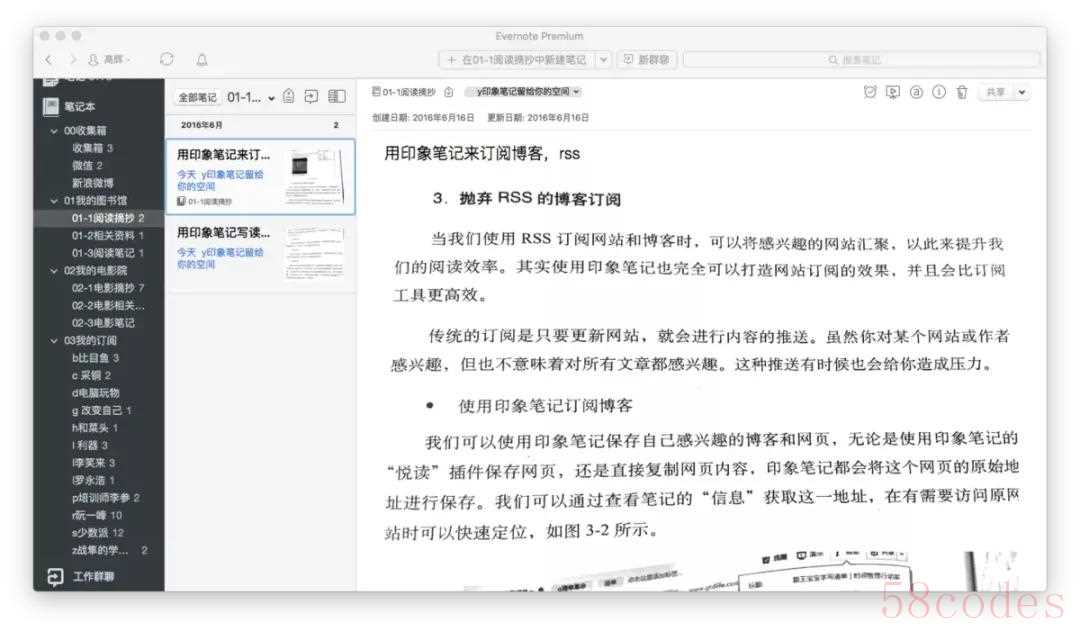Collapse the 02我的电影院 stack
This screenshot has height=631, width=1080.
click(x=54, y=271)
